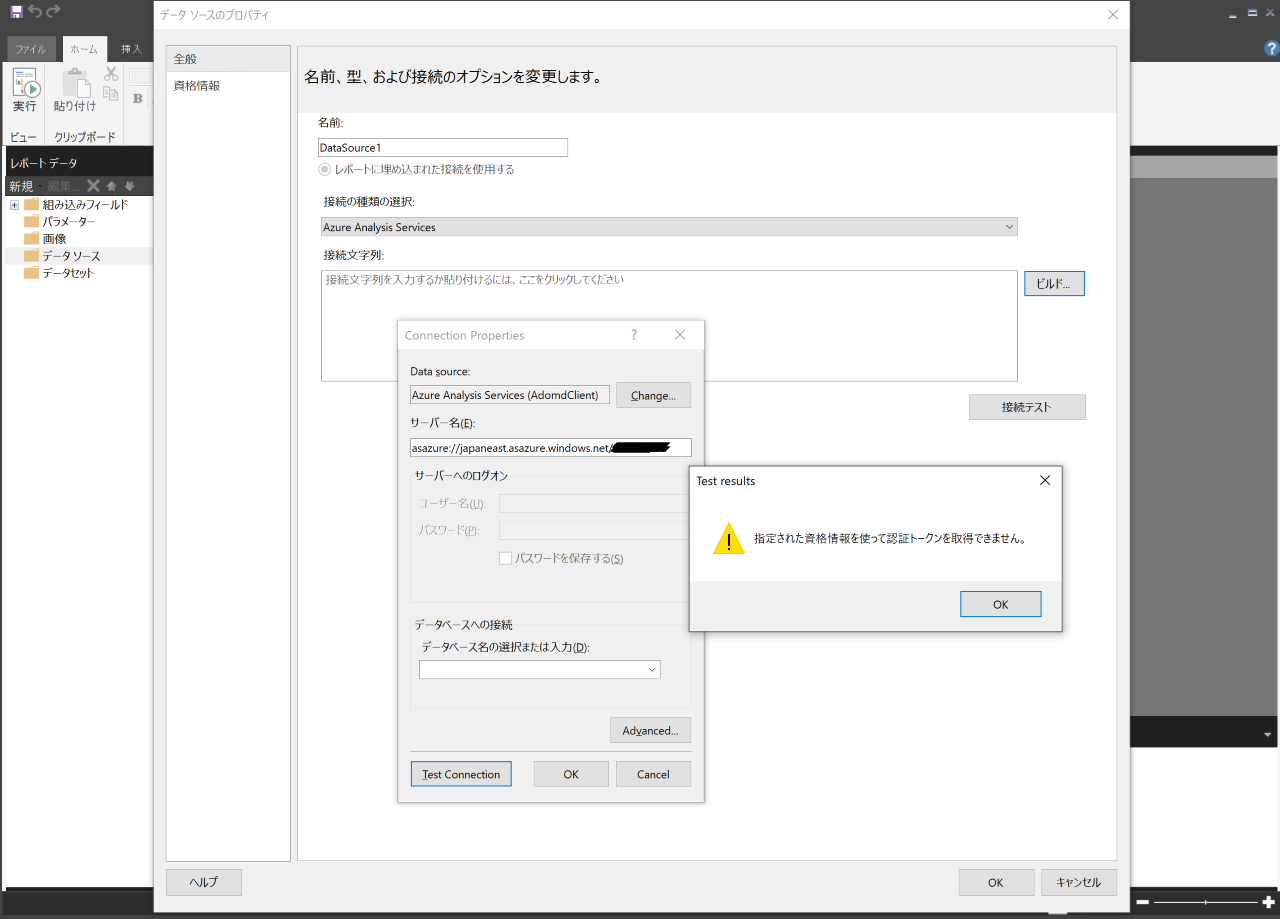The image size is (1280, 919).
Task: Click the キャンセル button in properties window
Action: [x=1079, y=882]
